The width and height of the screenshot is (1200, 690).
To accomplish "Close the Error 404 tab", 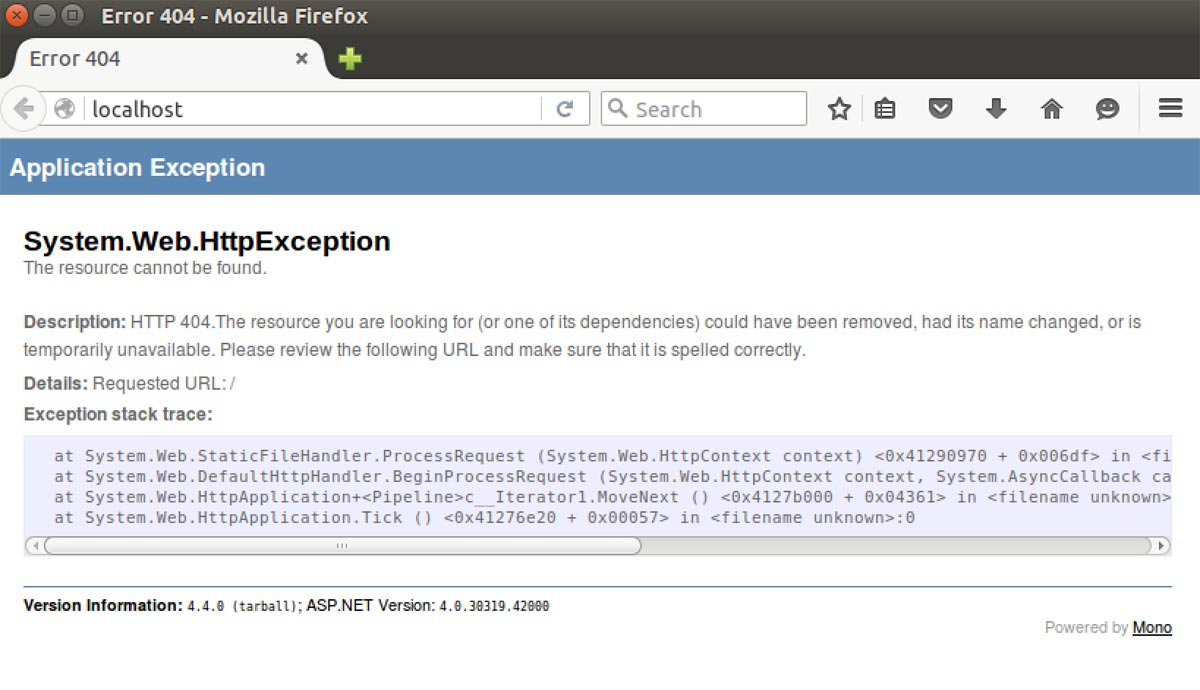I will click(x=301, y=59).
